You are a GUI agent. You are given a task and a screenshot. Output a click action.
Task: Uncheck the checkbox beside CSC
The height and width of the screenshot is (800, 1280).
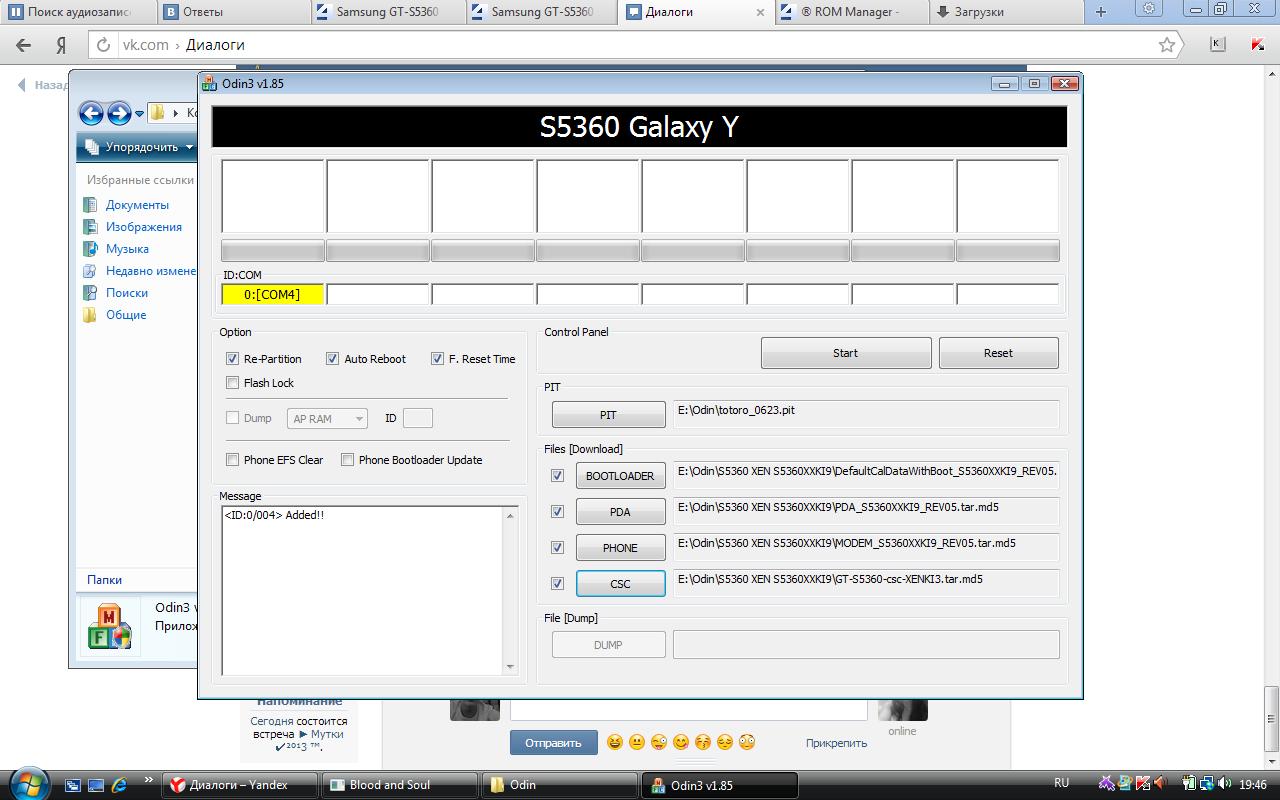(557, 584)
